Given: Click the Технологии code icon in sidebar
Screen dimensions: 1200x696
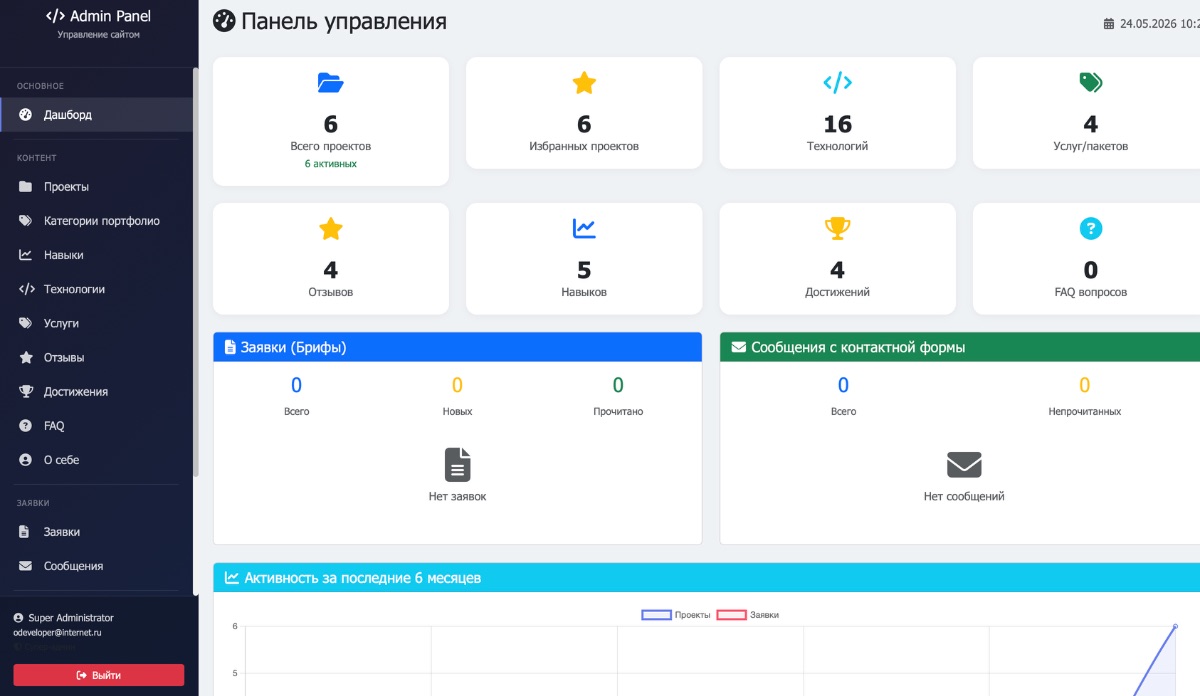Looking at the screenshot, I should coord(26,289).
